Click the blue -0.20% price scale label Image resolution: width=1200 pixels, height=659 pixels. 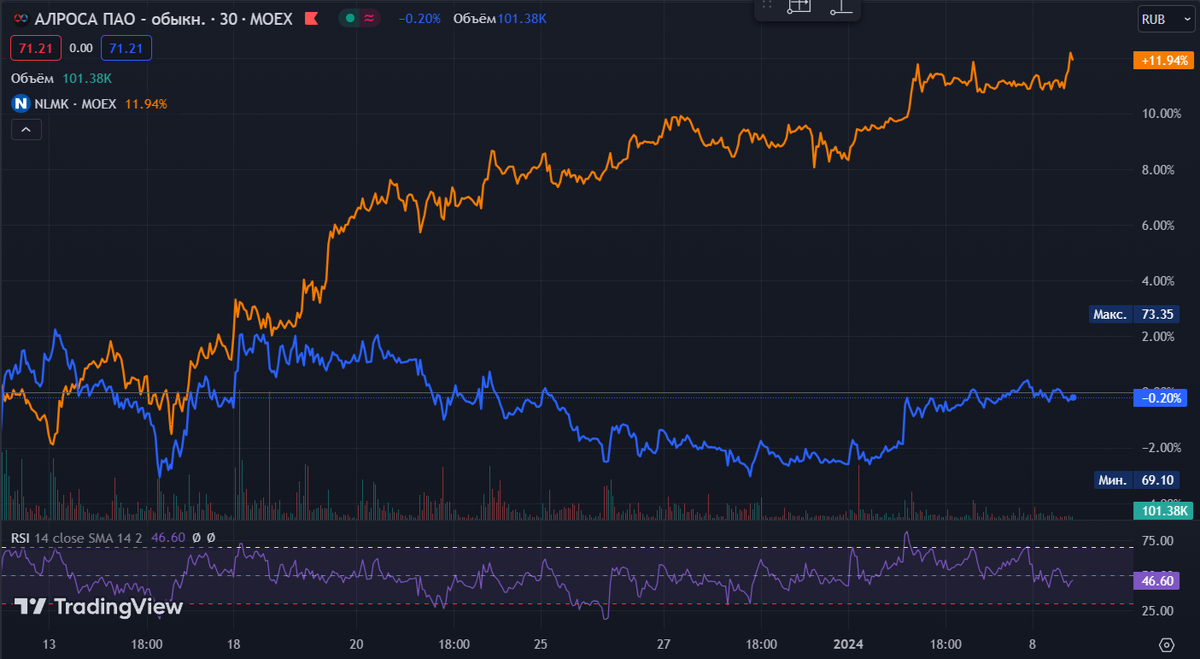point(1161,397)
